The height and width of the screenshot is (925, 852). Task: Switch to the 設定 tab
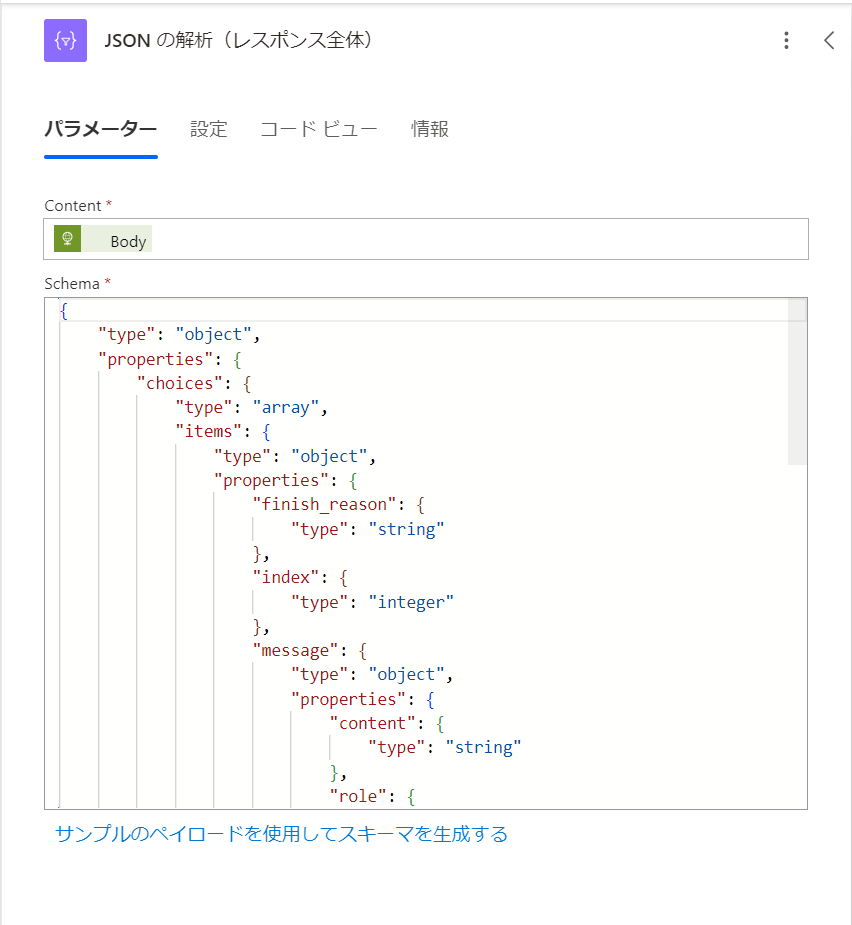point(208,129)
